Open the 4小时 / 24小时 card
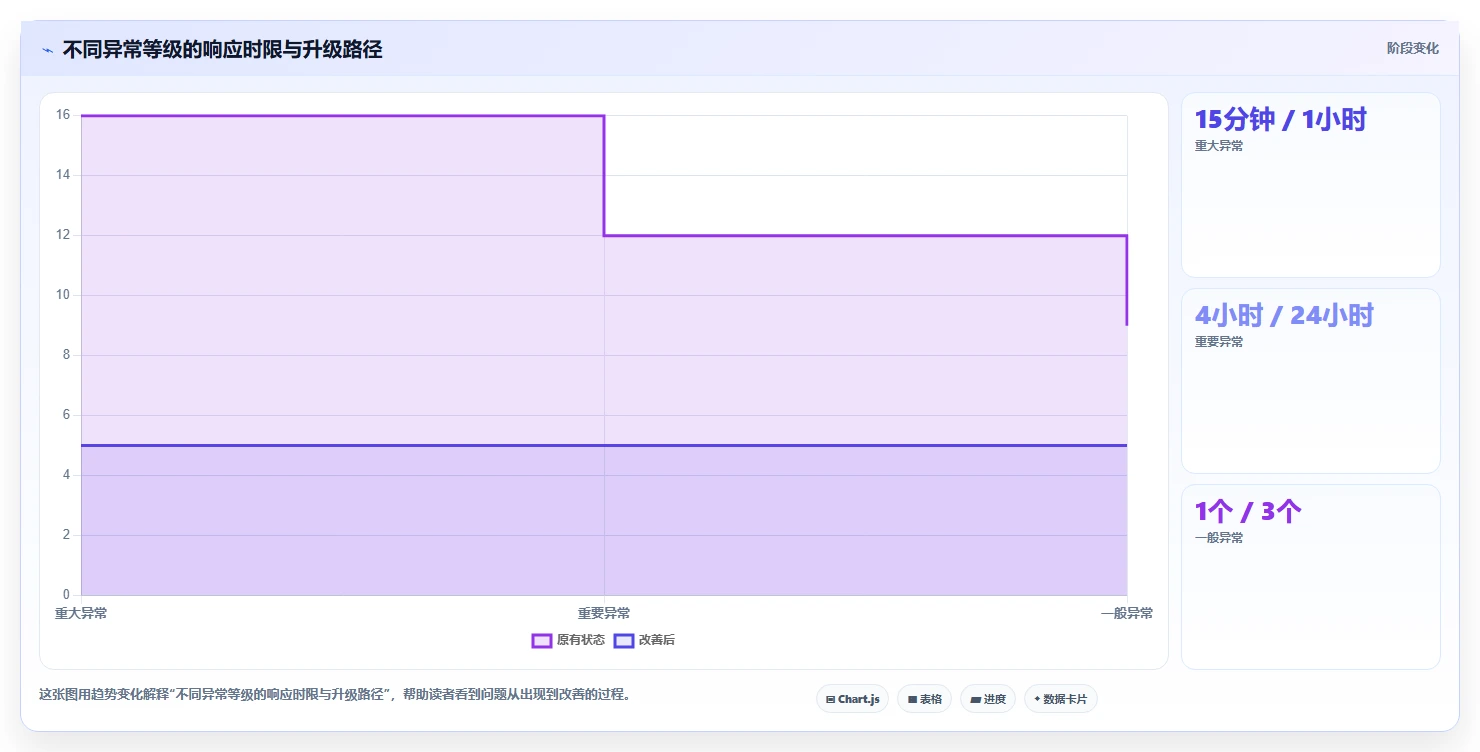Viewport: 1480px width, 752px height. (x=1310, y=381)
